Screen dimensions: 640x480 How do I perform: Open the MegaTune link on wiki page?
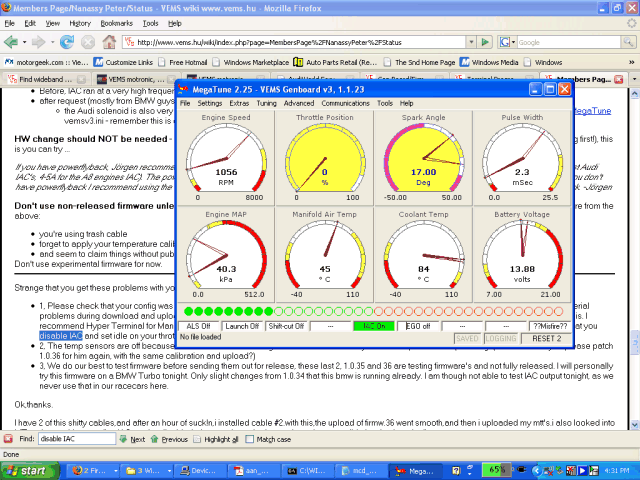coord(593,111)
